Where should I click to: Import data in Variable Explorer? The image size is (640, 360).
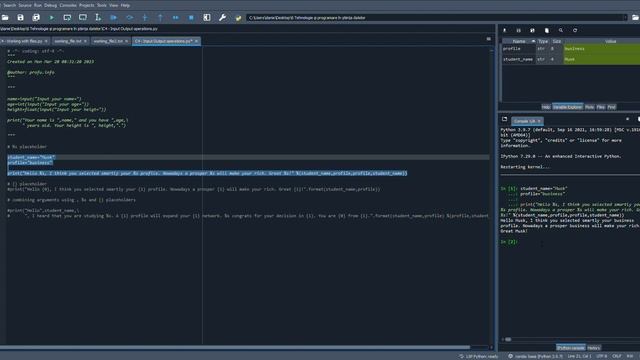[504, 30]
